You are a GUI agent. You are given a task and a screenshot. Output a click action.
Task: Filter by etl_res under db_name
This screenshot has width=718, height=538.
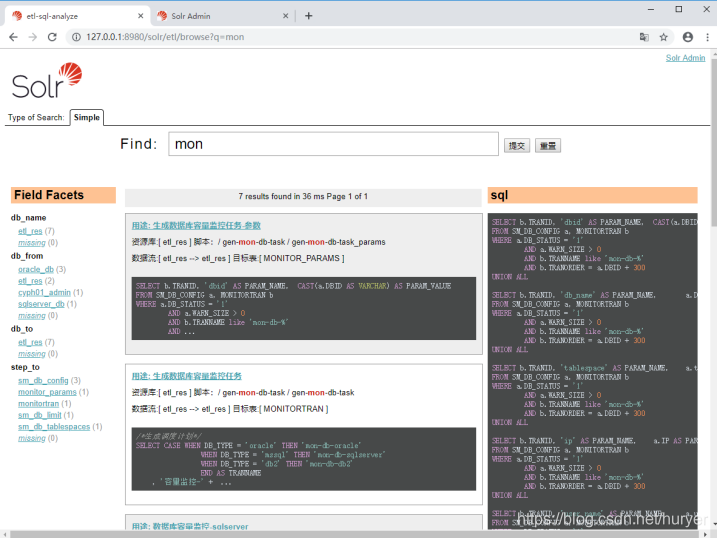point(30,231)
